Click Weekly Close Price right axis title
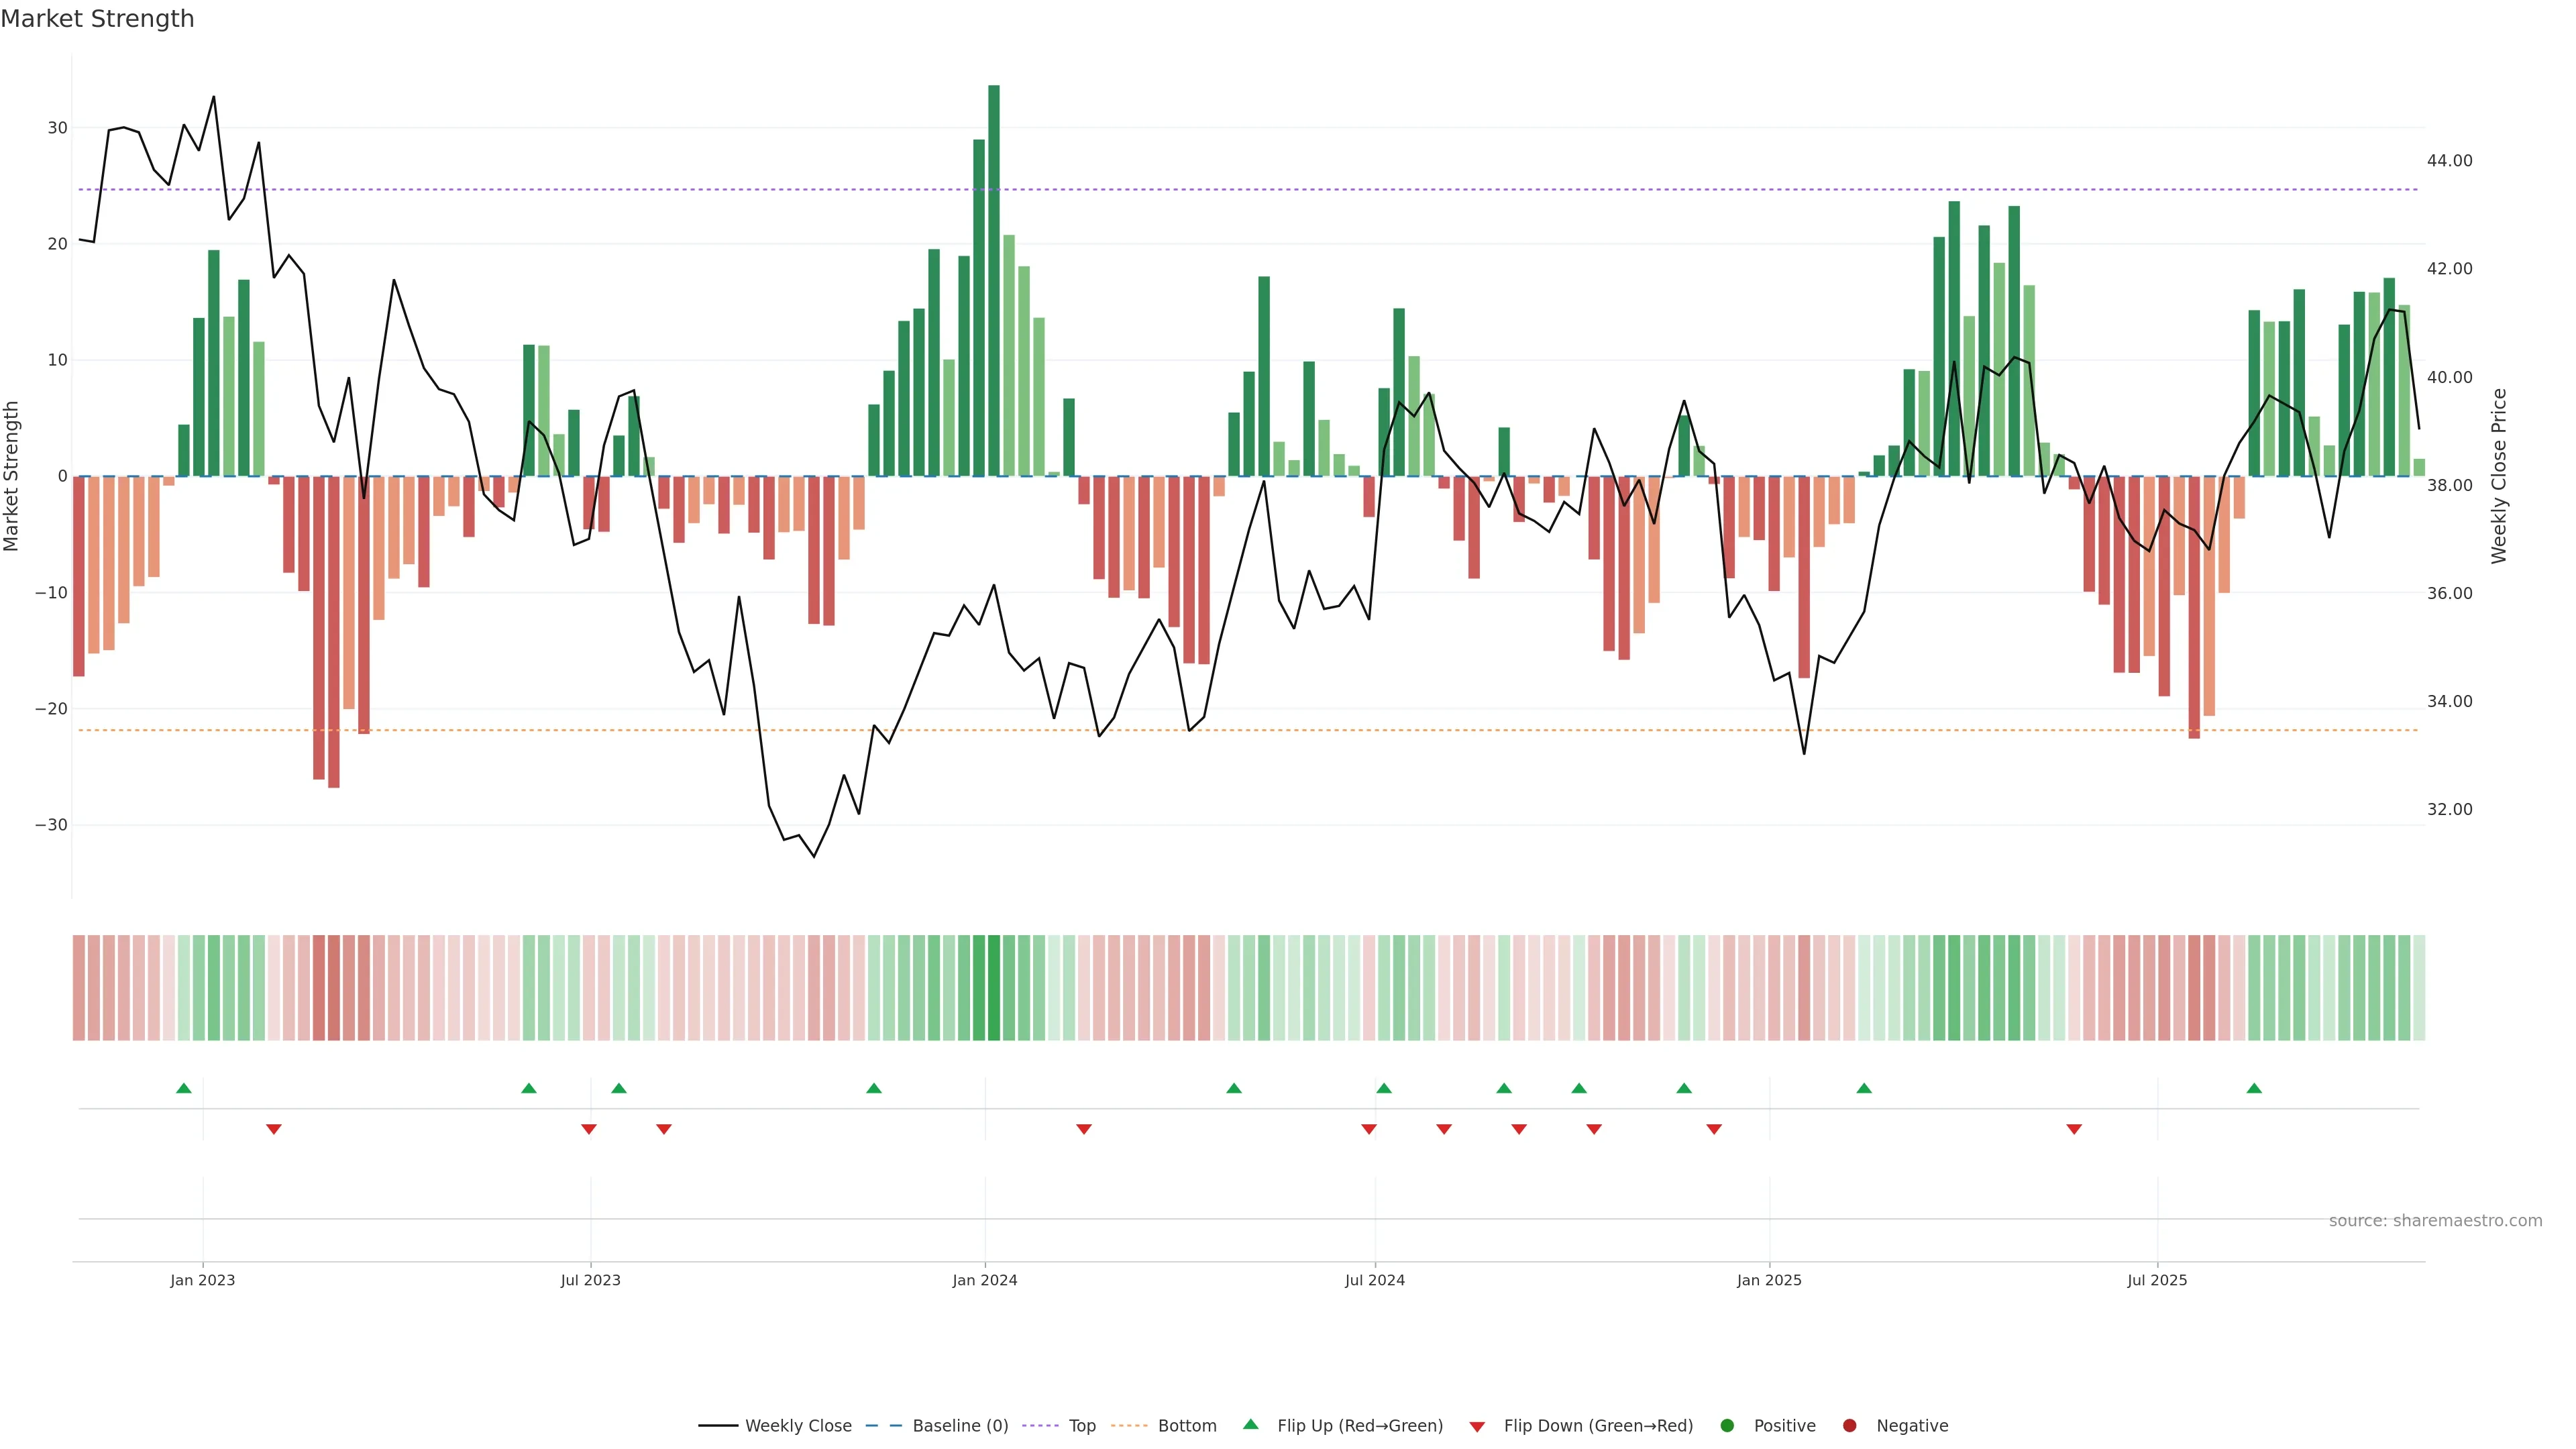 [x=2499, y=476]
